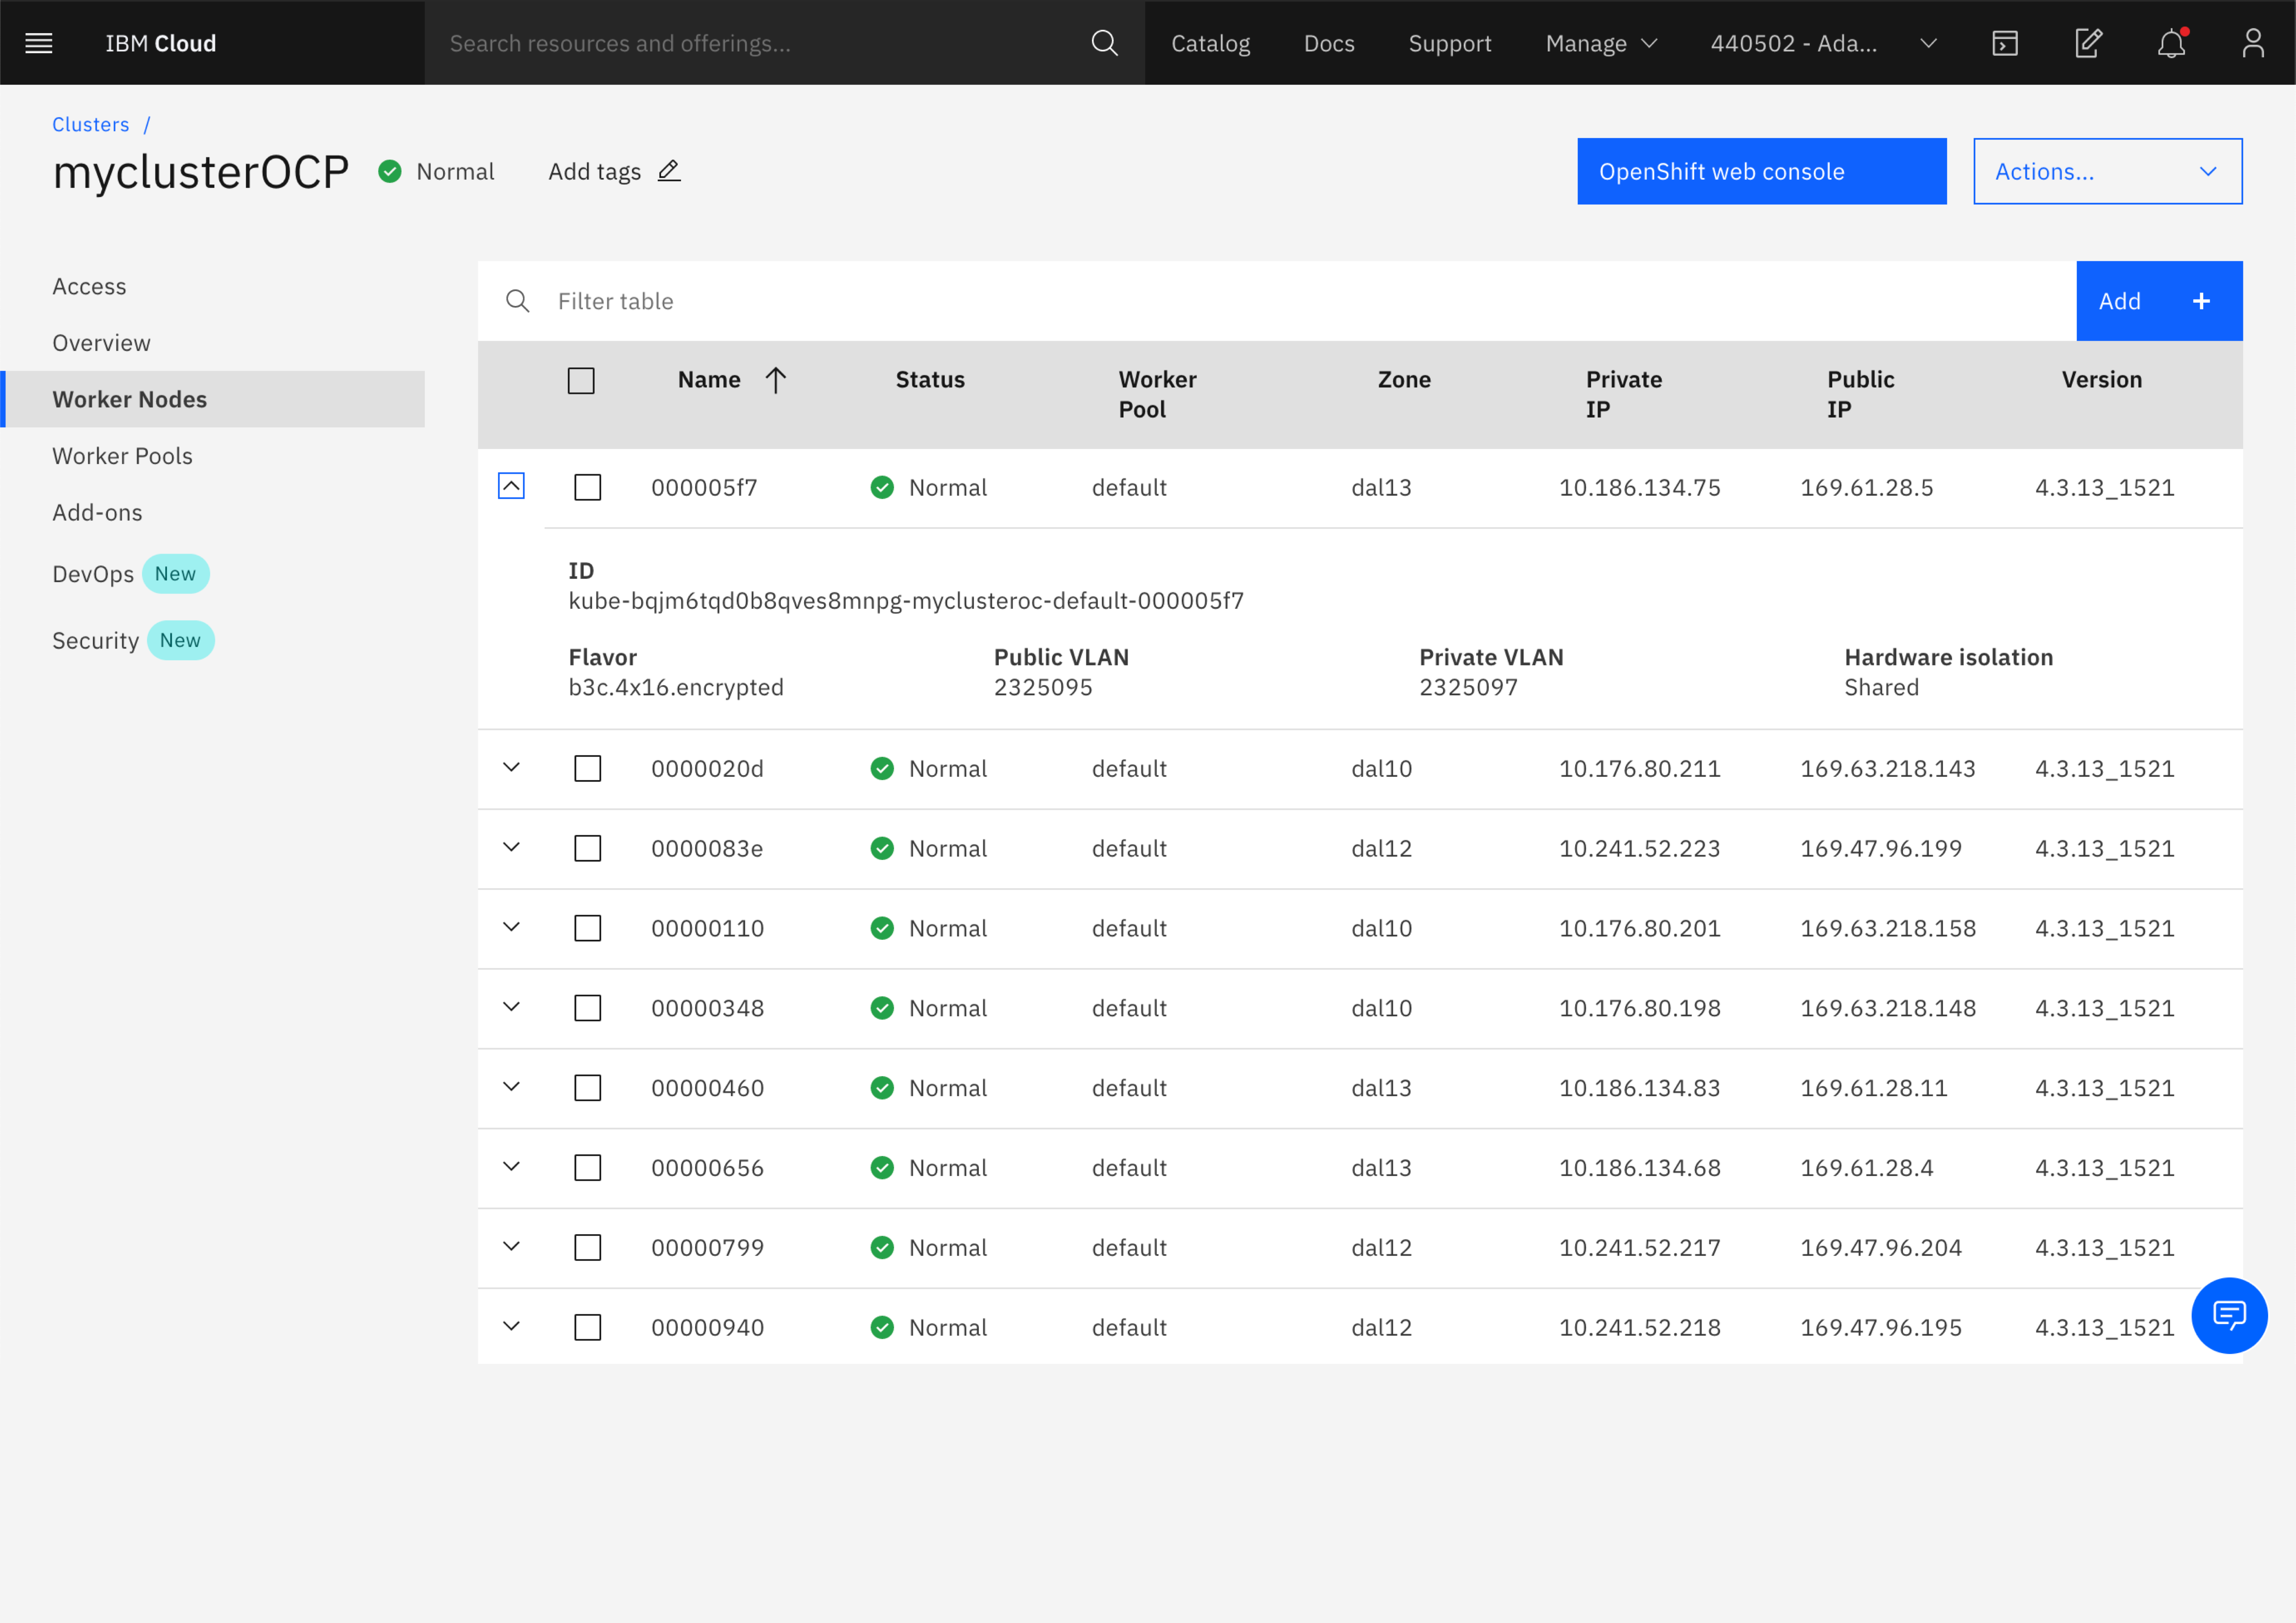Click the IBM Cloud logo
The width and height of the screenshot is (2296, 1623).
(161, 43)
